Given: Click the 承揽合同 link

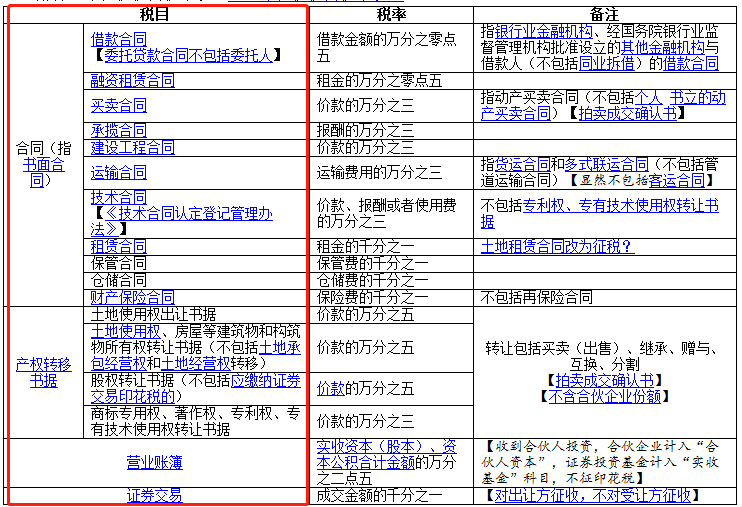Looking at the screenshot, I should point(118,131).
